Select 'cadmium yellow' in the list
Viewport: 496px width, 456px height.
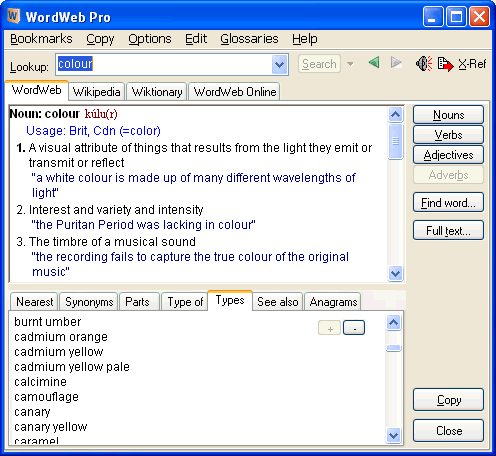click(x=59, y=352)
